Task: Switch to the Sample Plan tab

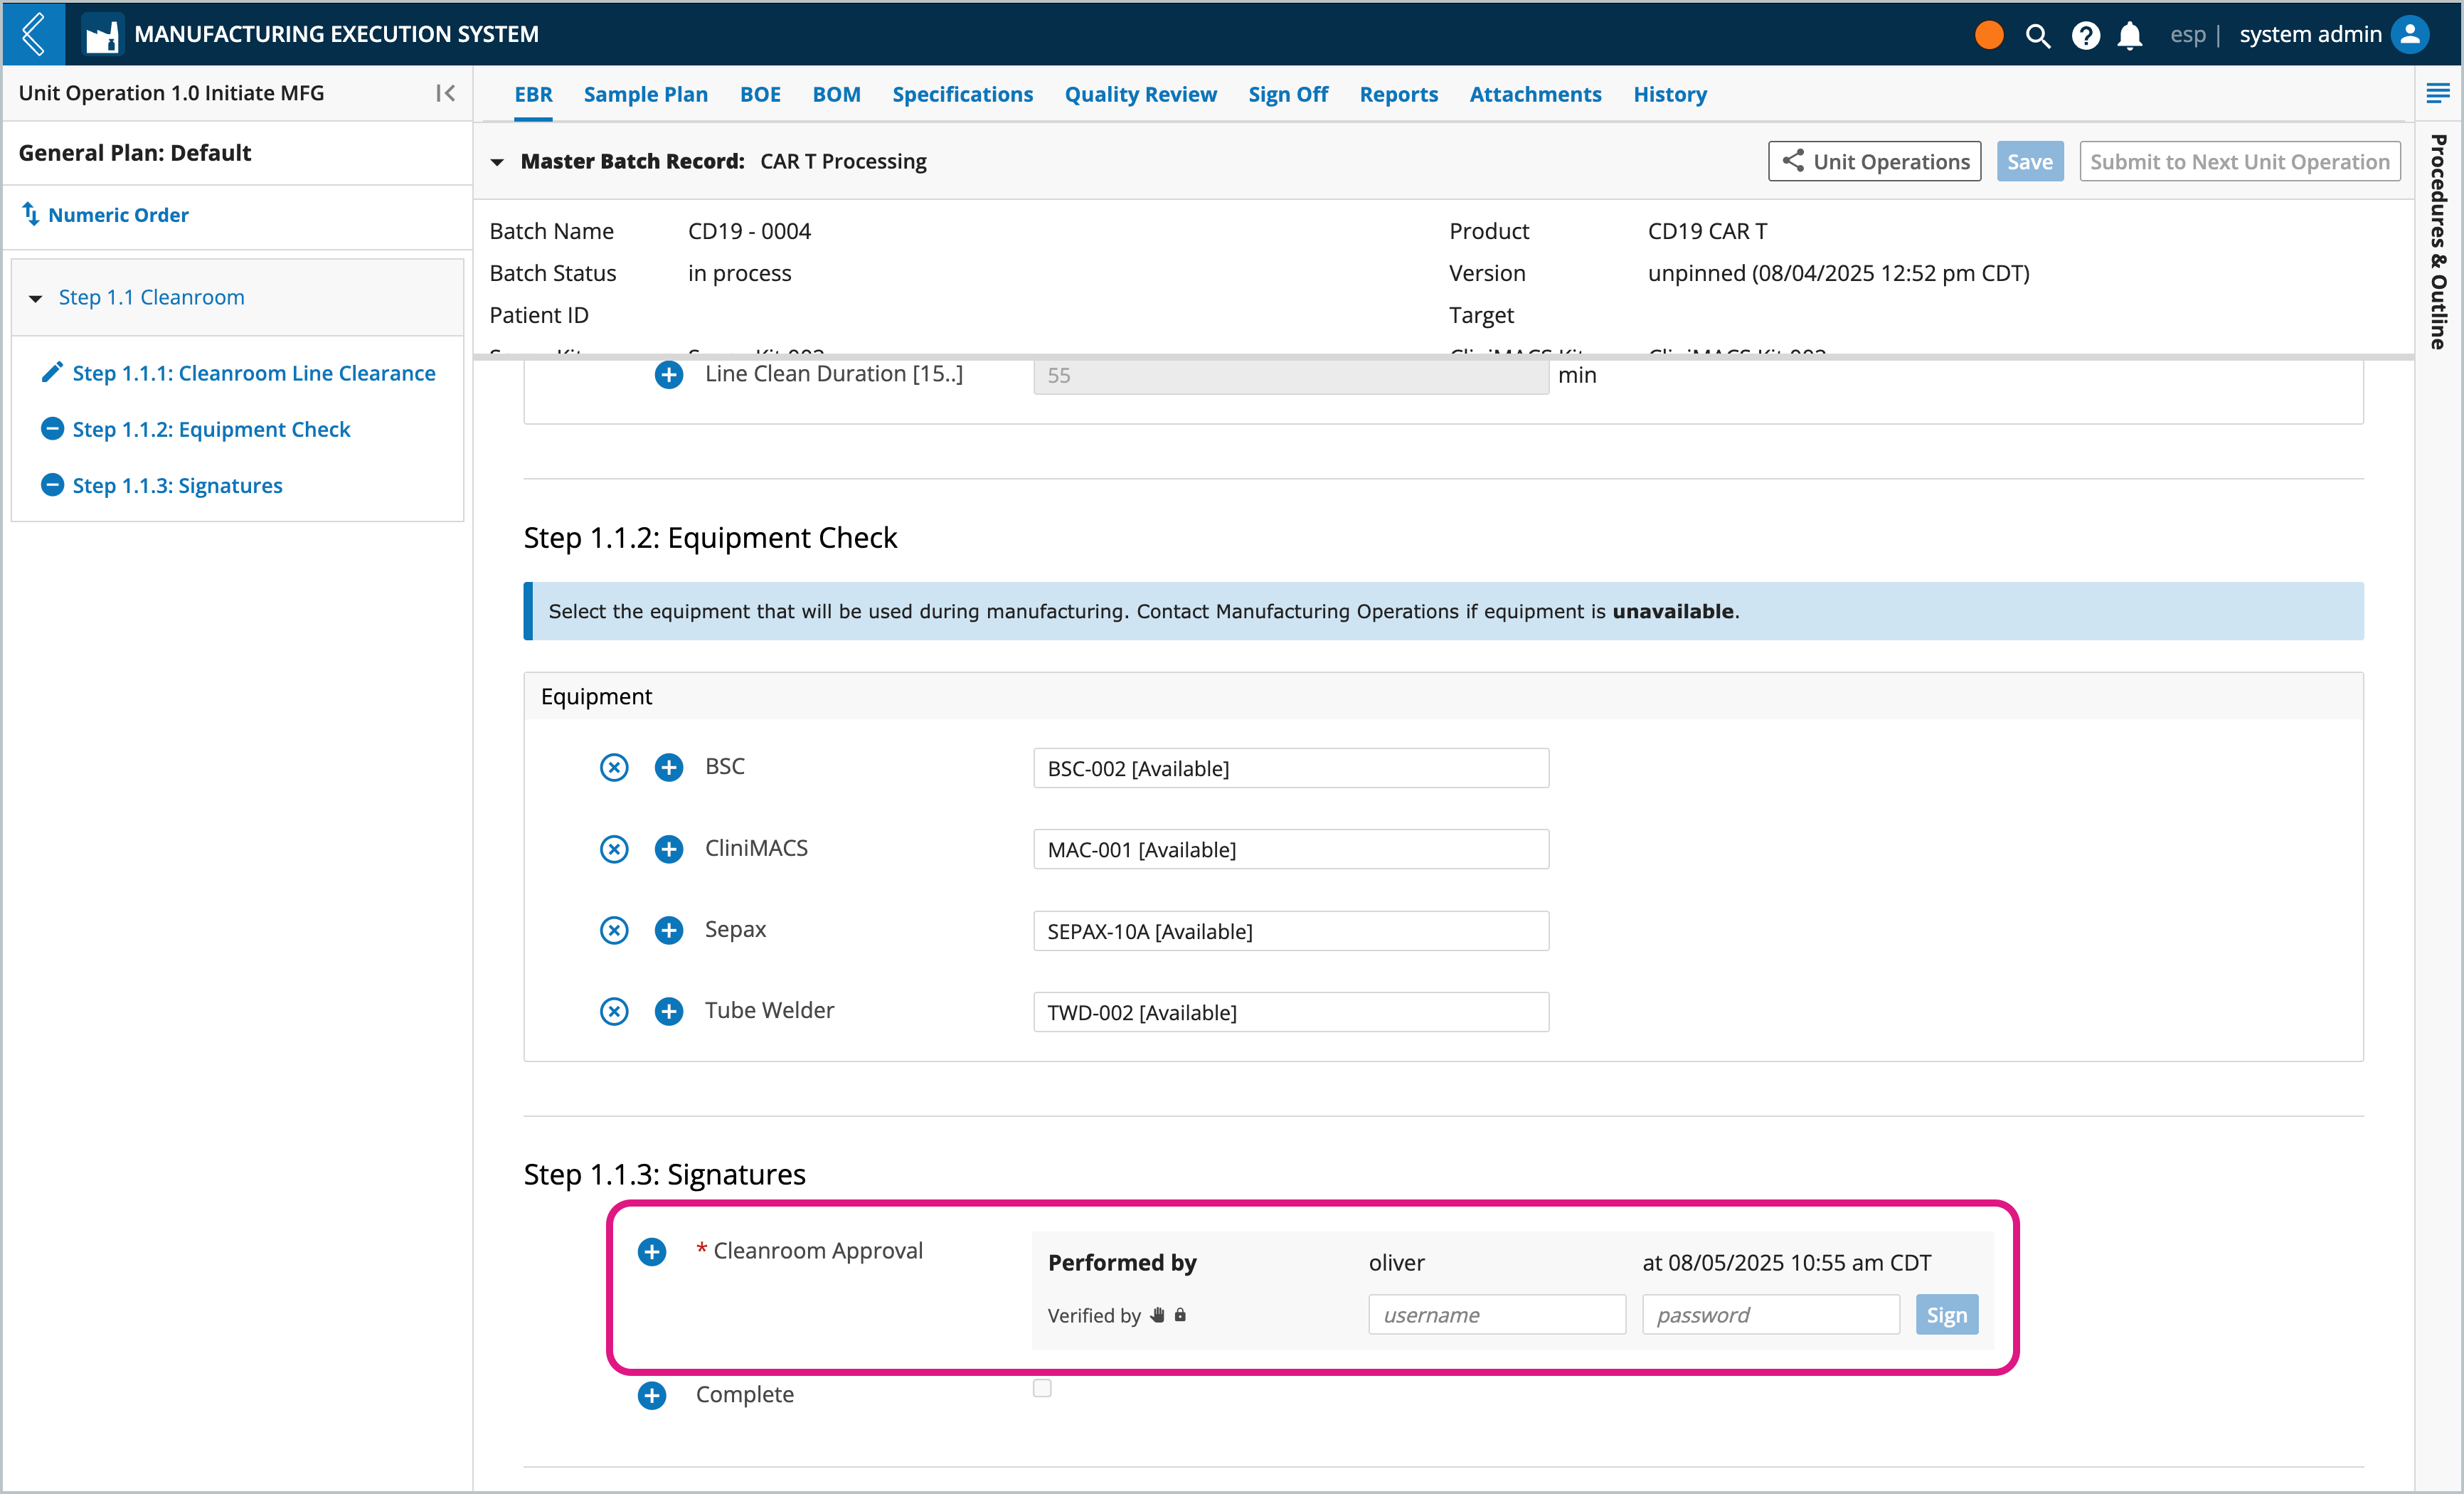Action: pyautogui.click(x=646, y=94)
